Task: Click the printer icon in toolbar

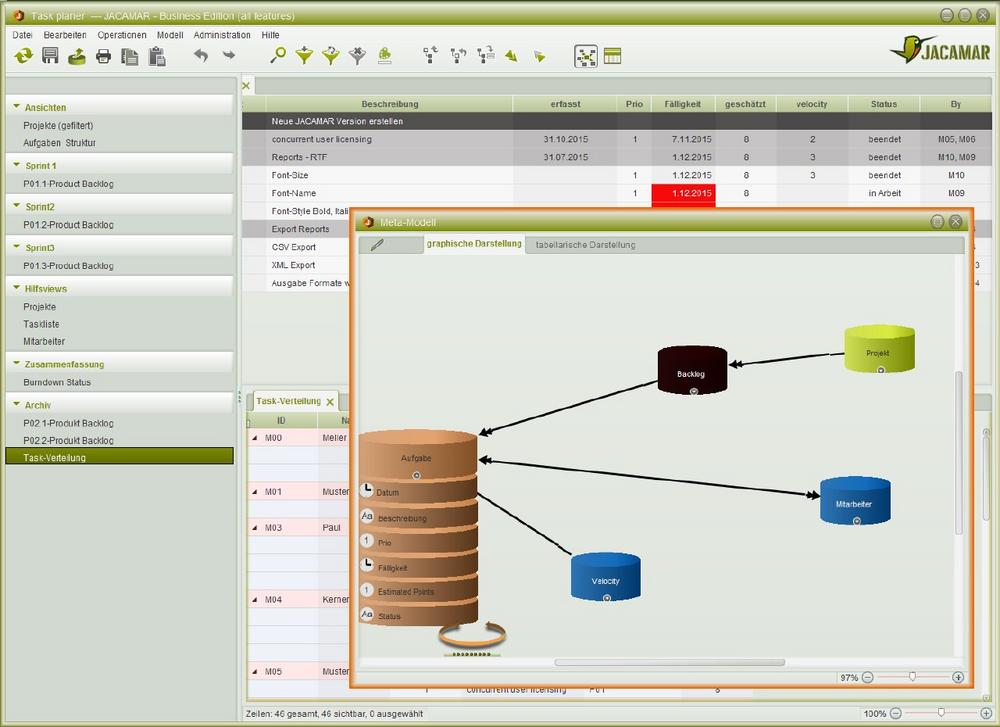Action: pos(103,57)
